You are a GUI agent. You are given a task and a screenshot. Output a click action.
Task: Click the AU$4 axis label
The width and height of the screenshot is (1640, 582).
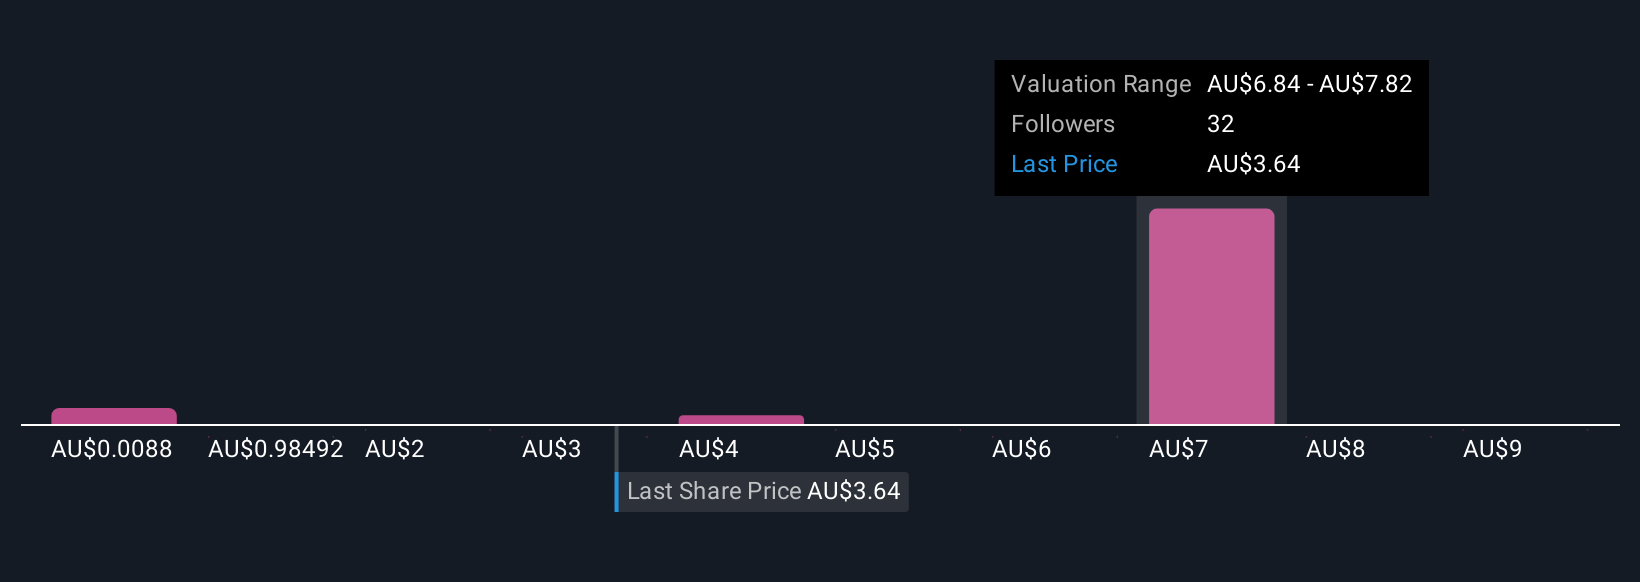[709, 449]
